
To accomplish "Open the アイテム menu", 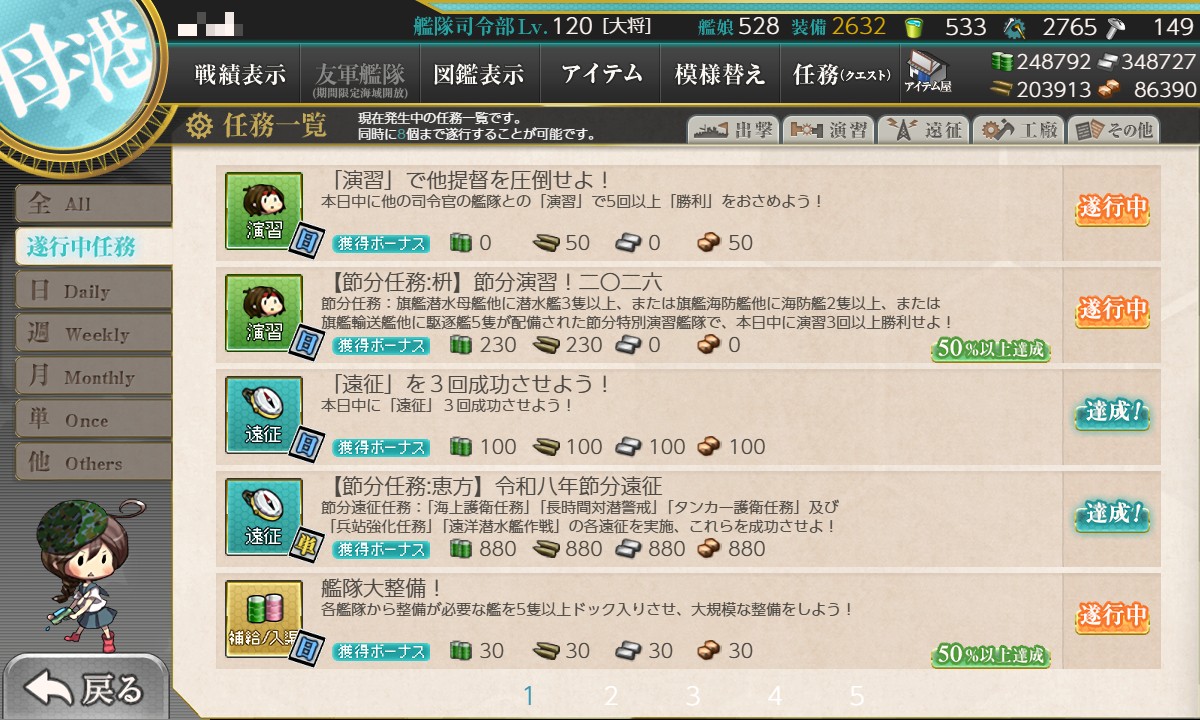I will coord(600,74).
